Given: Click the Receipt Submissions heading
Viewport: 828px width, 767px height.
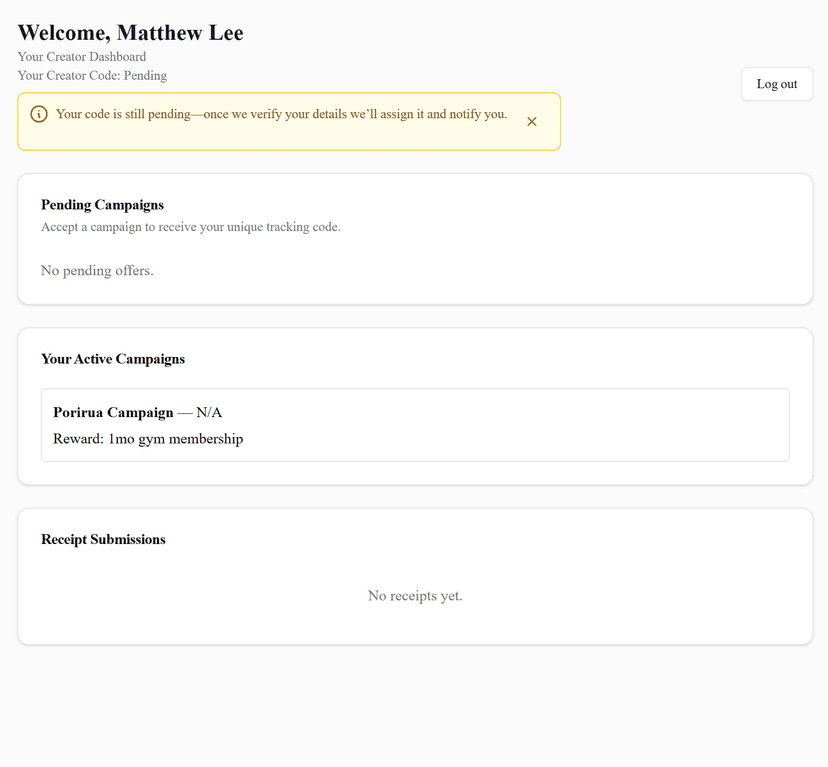Looking at the screenshot, I should click(103, 540).
